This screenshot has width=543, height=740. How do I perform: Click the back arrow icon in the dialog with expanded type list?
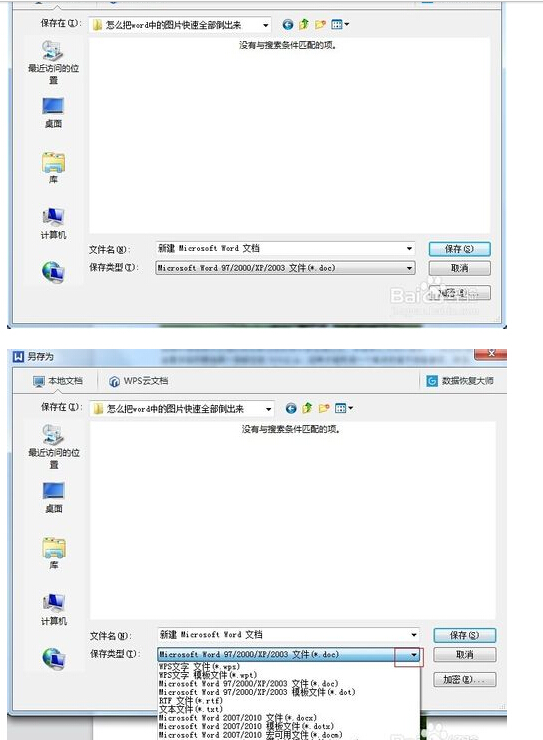291,408
